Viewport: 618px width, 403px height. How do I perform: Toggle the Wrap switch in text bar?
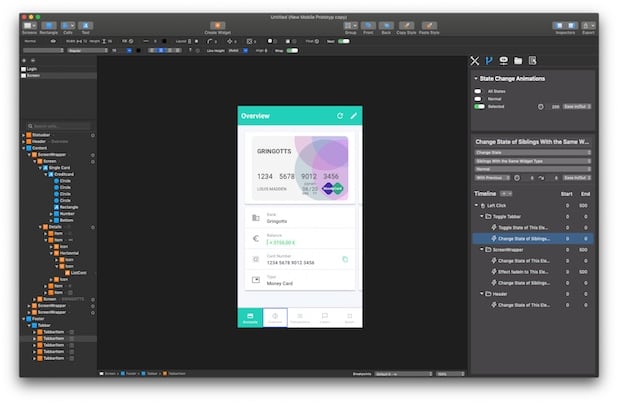[292, 50]
